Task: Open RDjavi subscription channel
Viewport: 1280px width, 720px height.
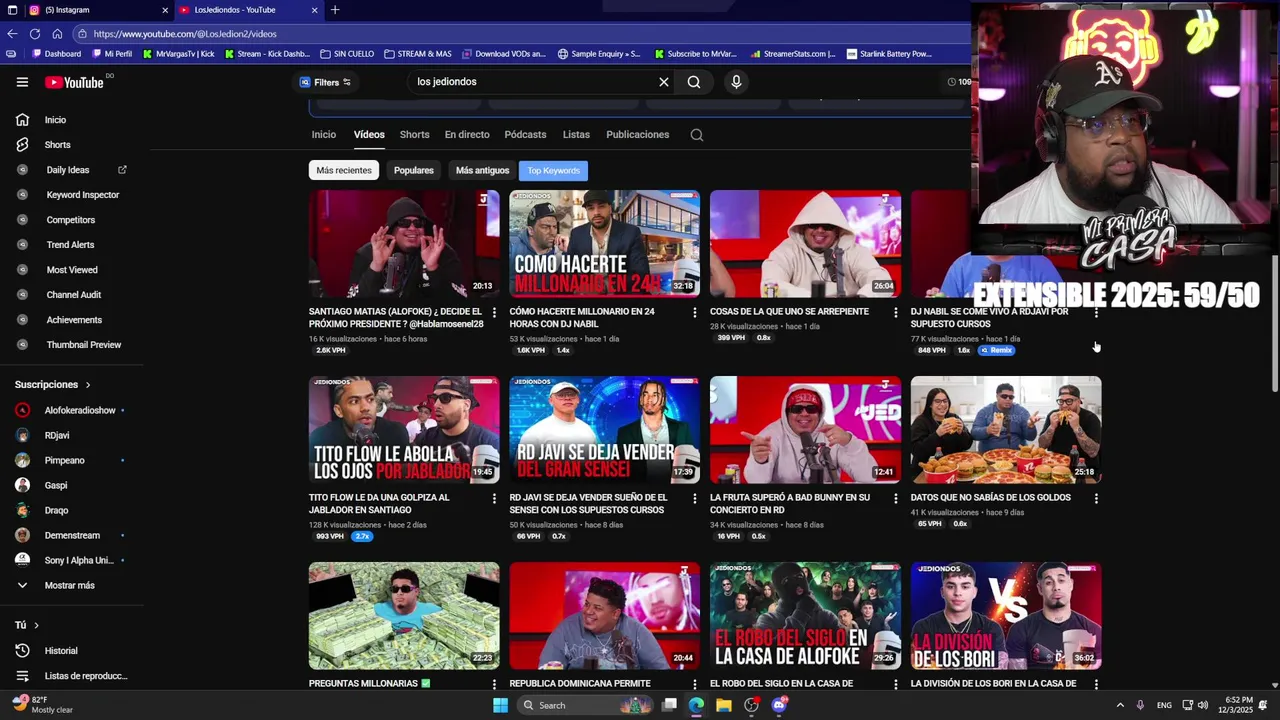Action: [57, 436]
